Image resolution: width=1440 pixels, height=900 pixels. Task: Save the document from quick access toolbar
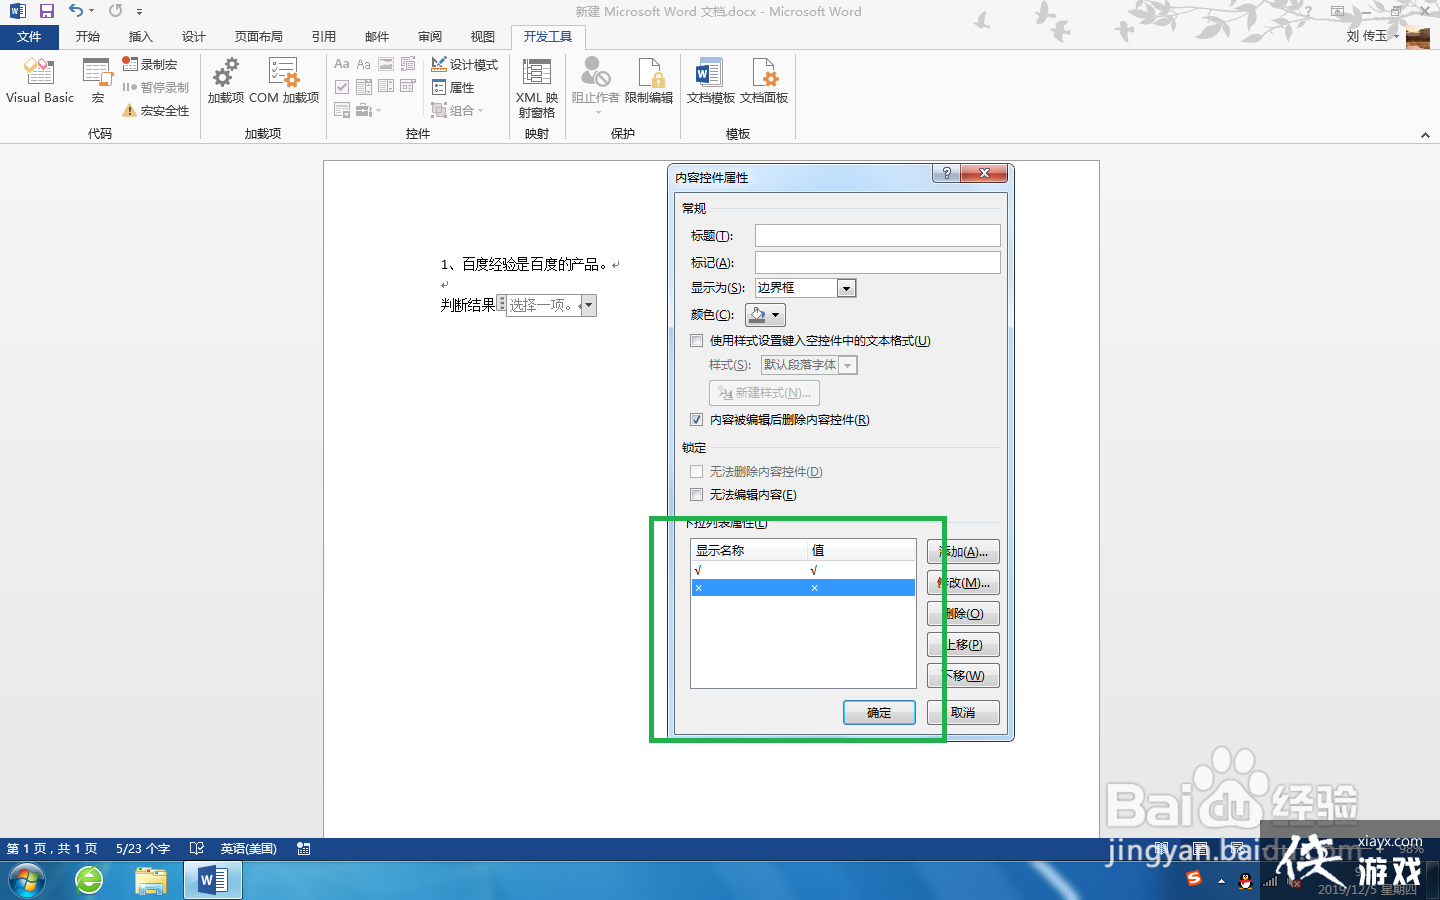[46, 11]
